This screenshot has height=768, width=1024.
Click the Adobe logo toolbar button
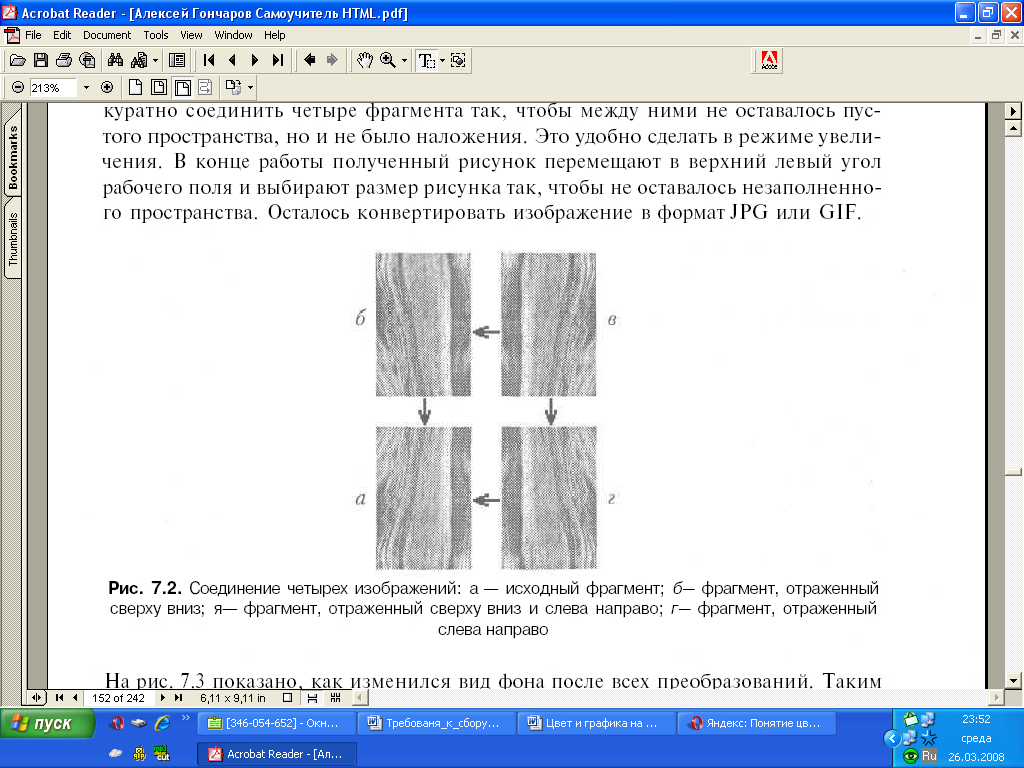coord(769,61)
